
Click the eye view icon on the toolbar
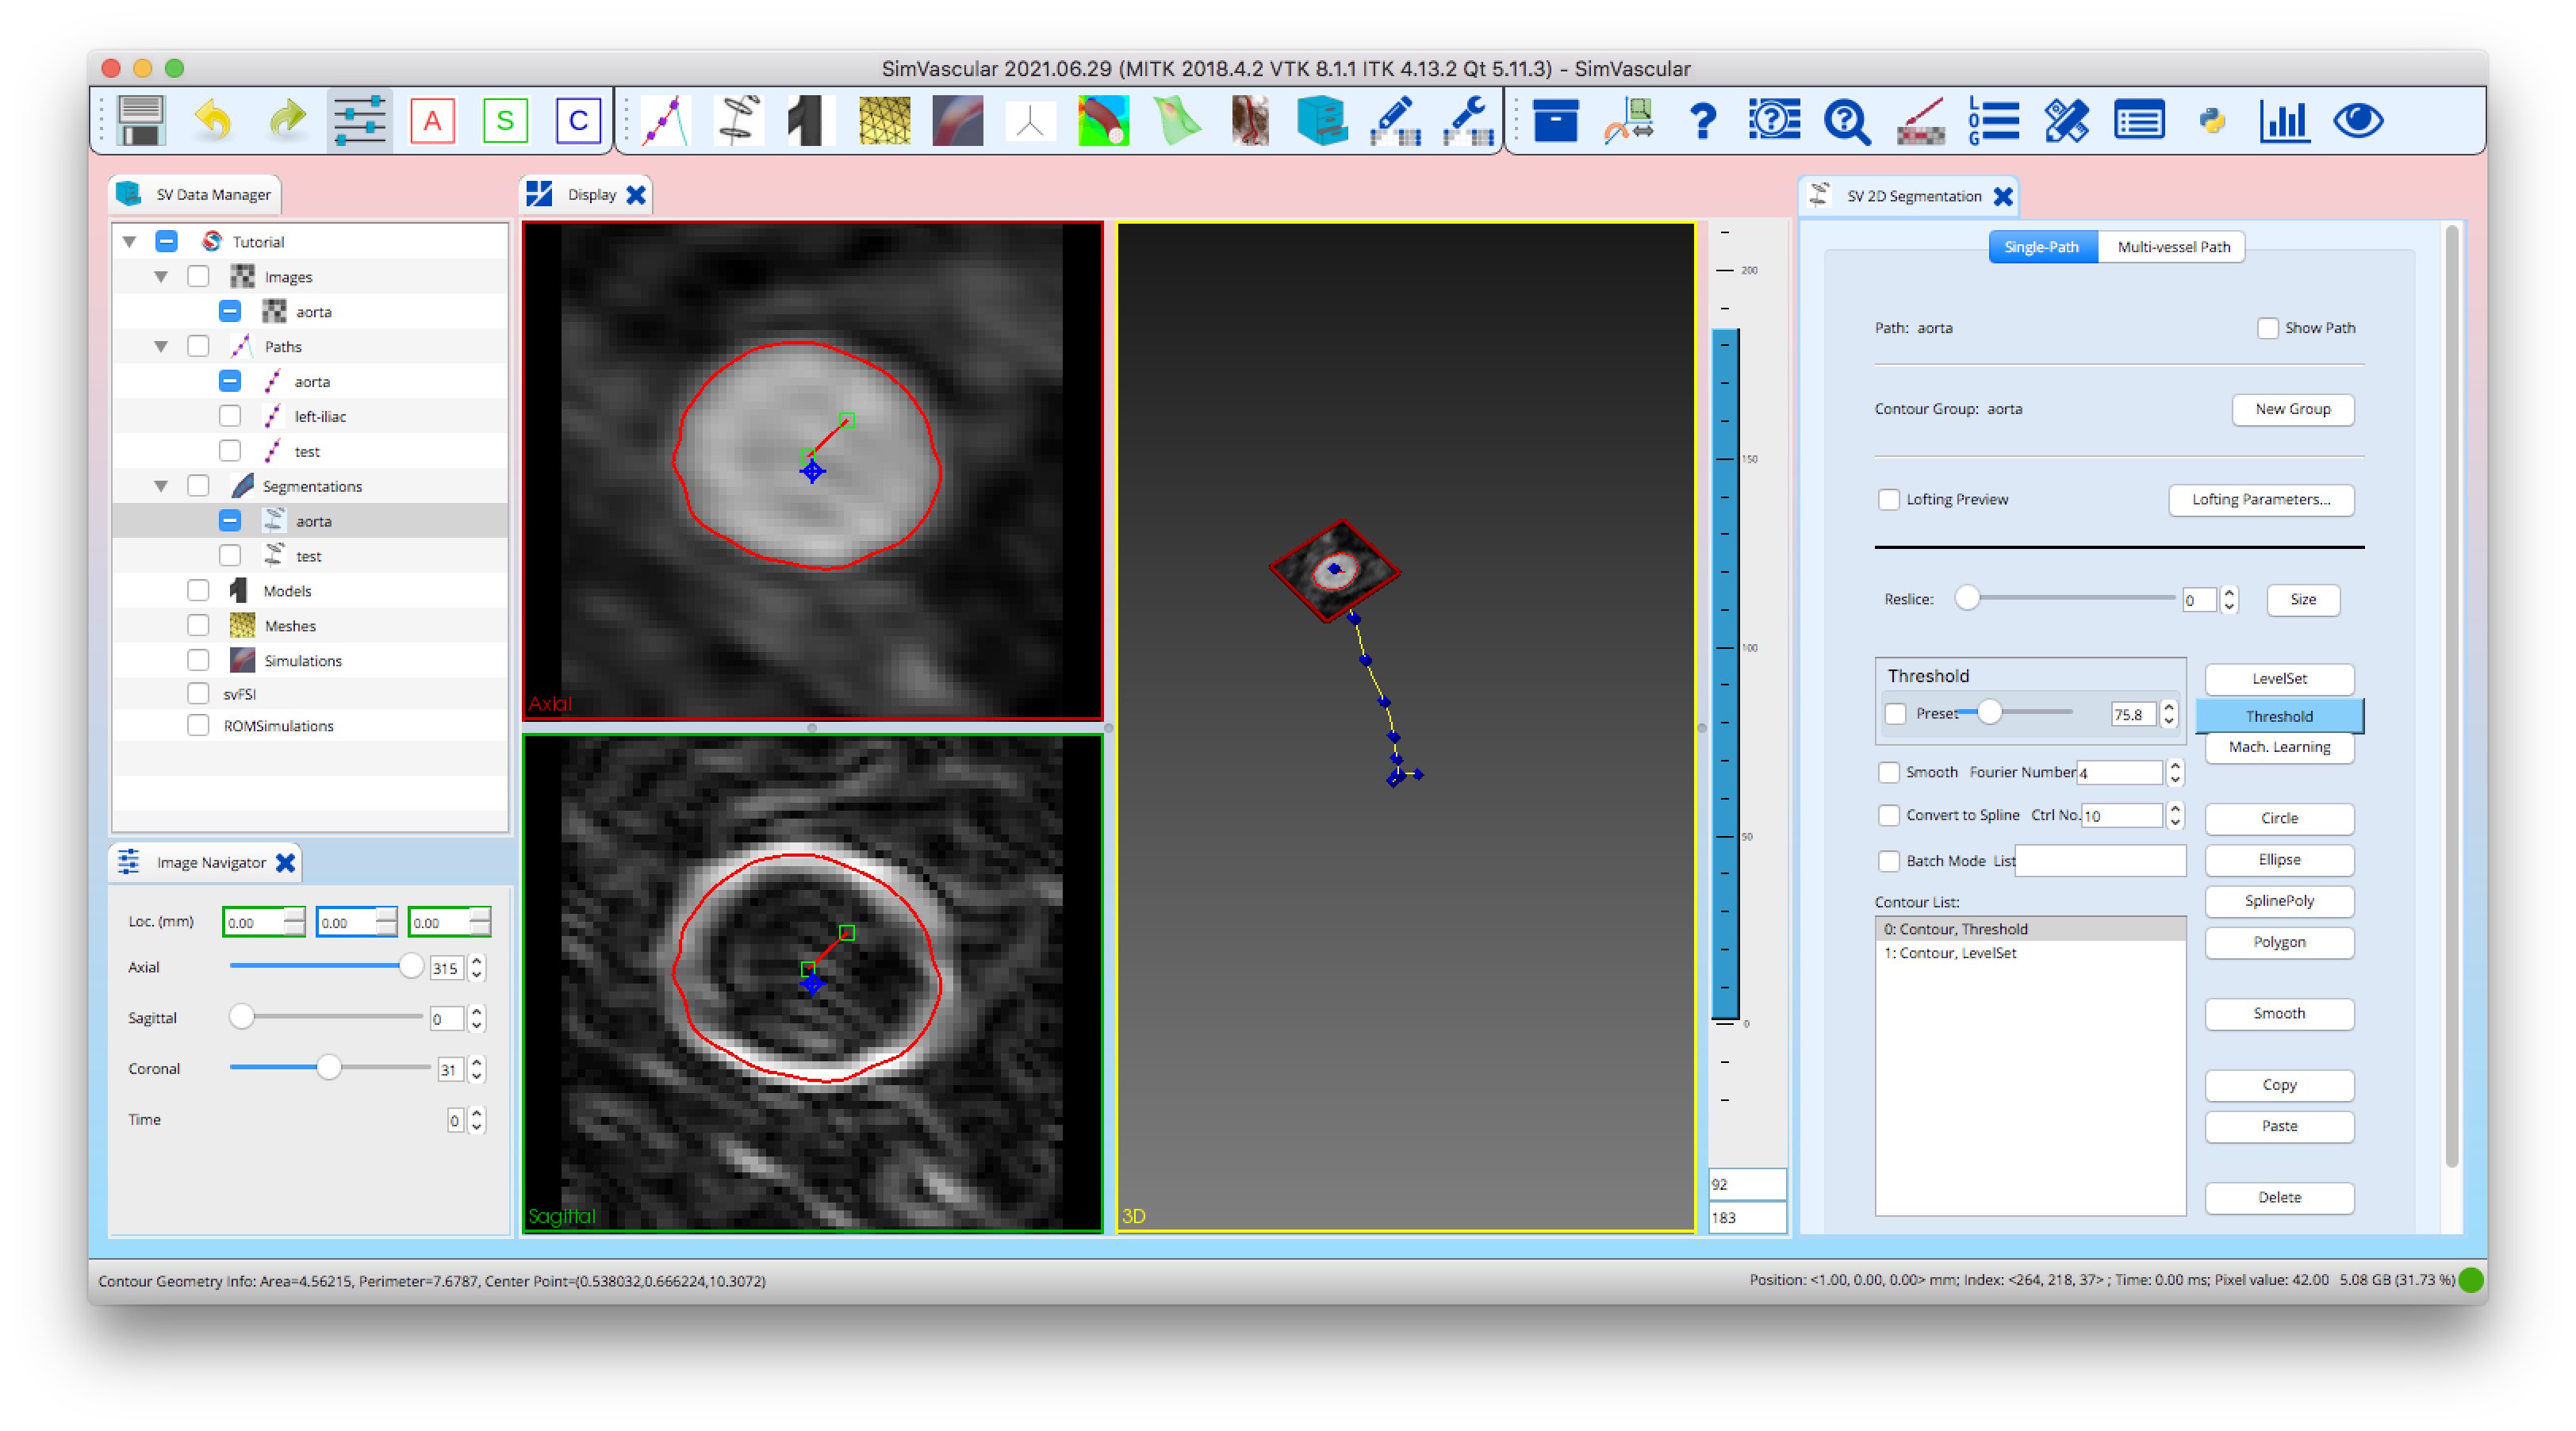coord(2357,120)
